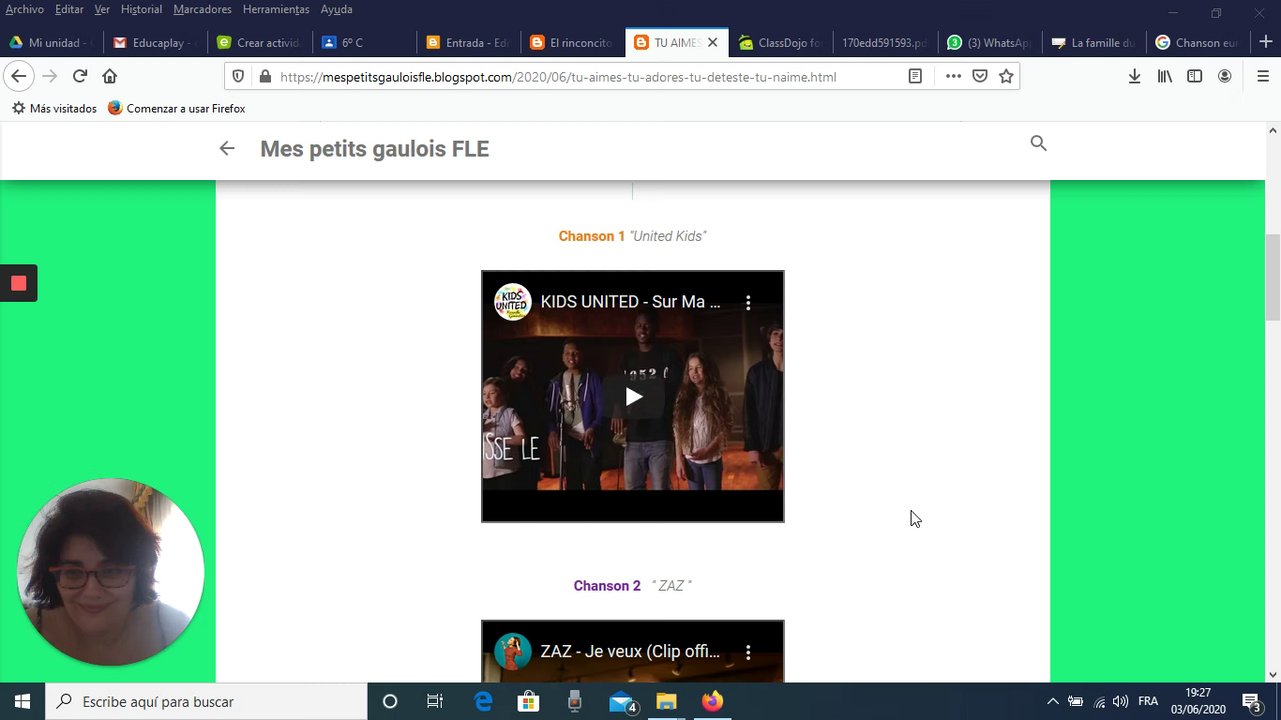Reload the page with the refresh icon
The height and width of the screenshot is (720, 1281).
[80, 76]
